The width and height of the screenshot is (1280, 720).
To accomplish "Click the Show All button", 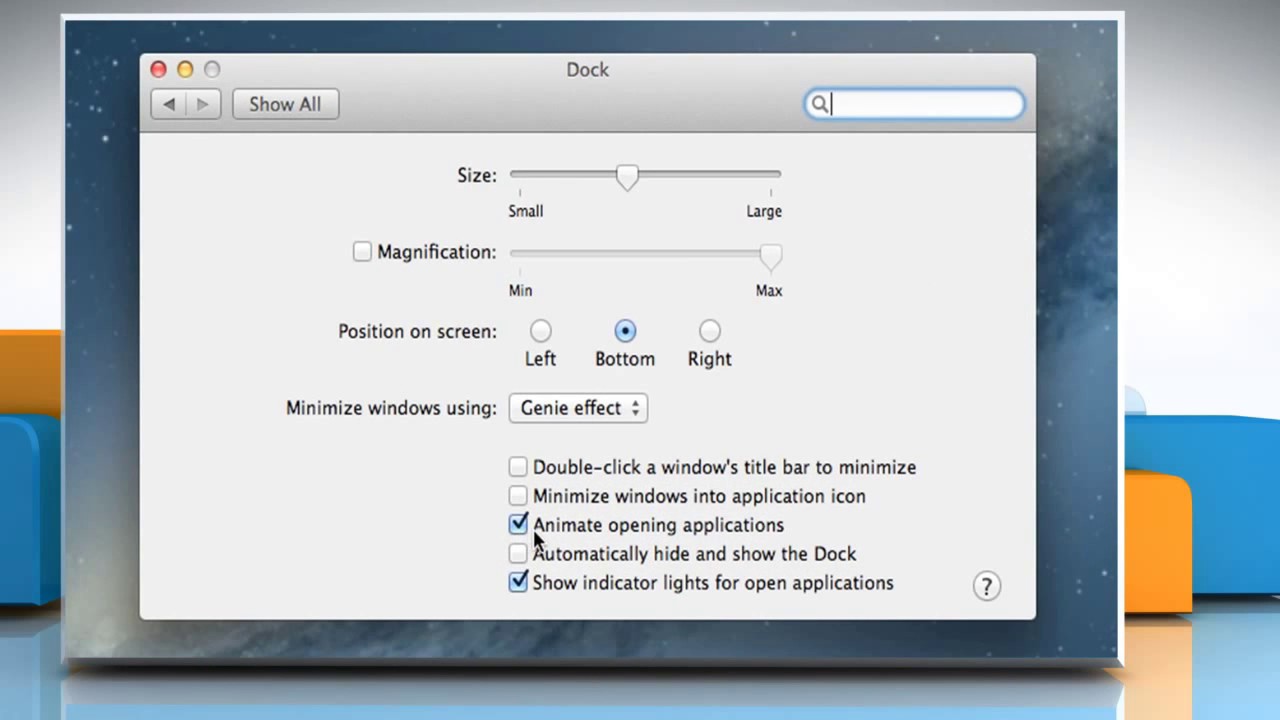I will click(285, 104).
